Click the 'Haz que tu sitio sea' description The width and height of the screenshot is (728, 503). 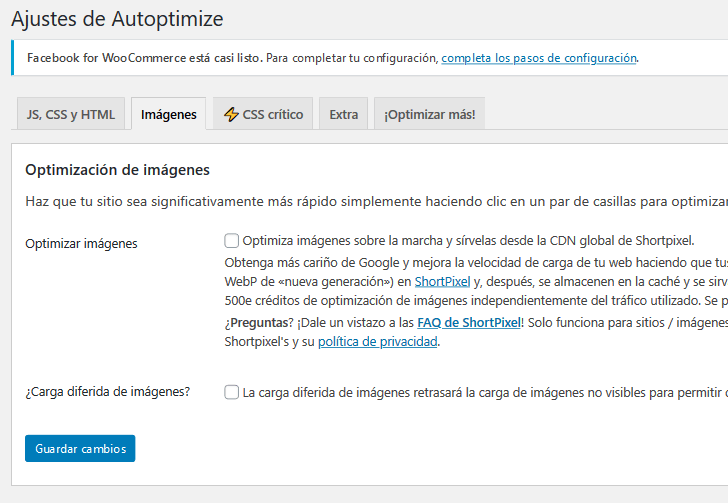86,202
